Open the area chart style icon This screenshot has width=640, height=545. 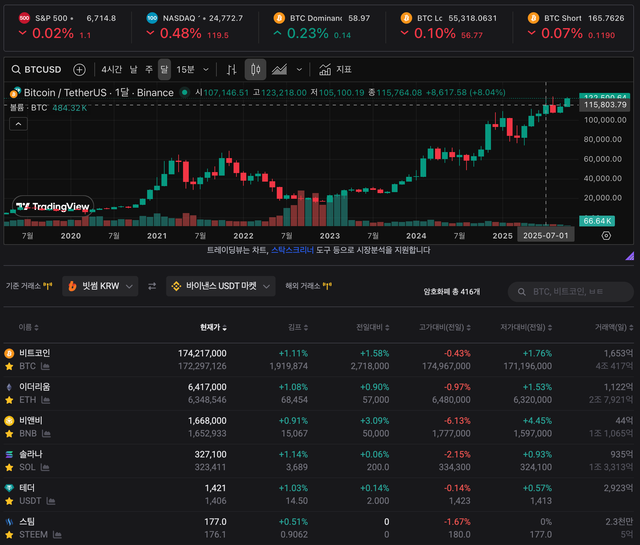(280, 70)
